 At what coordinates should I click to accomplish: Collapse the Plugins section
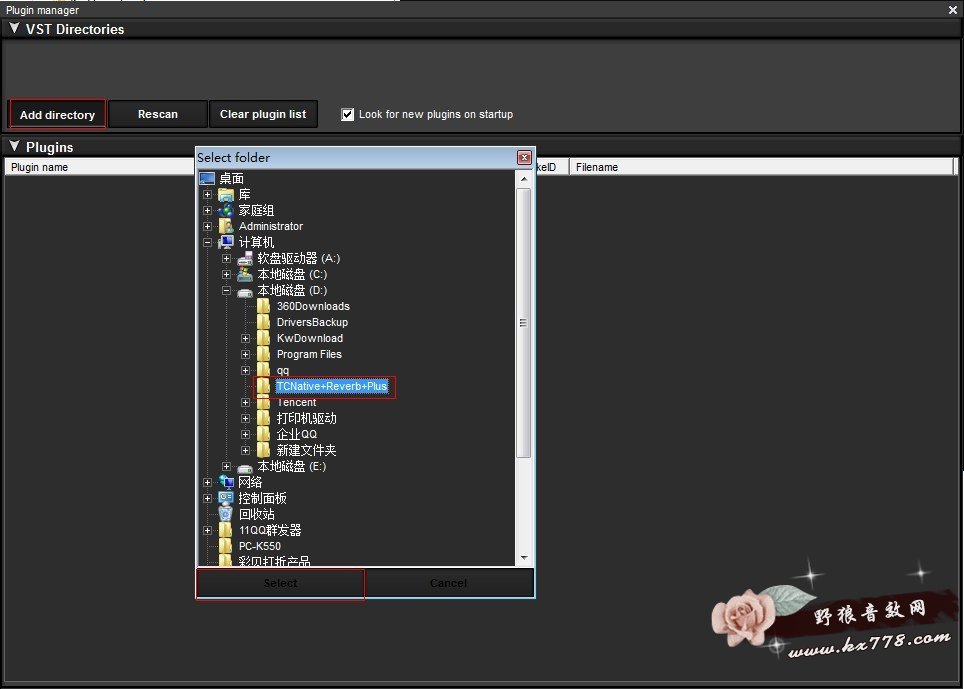[x=14, y=146]
